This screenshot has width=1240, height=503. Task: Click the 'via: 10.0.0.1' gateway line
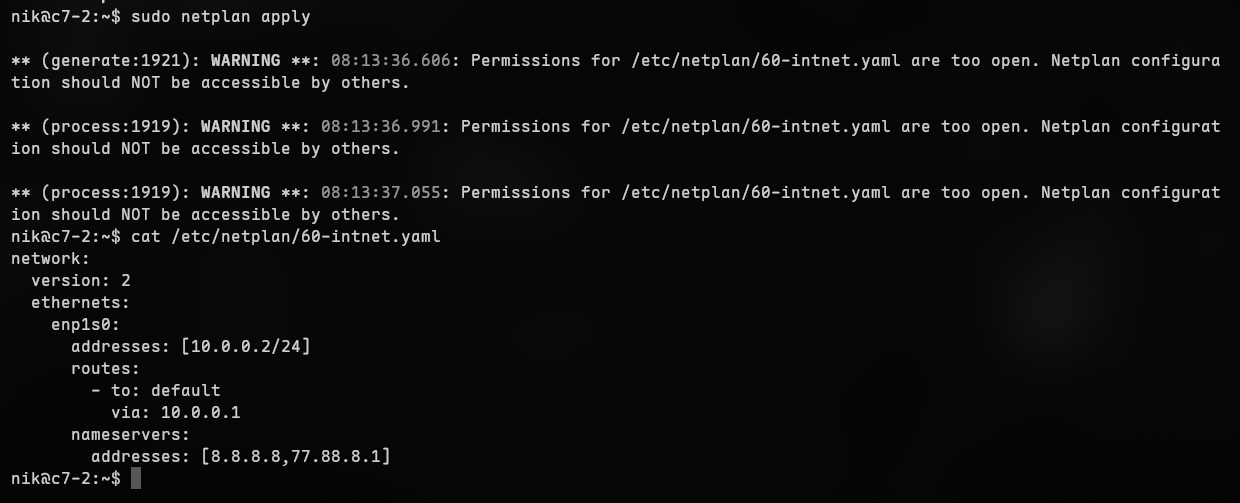175,413
